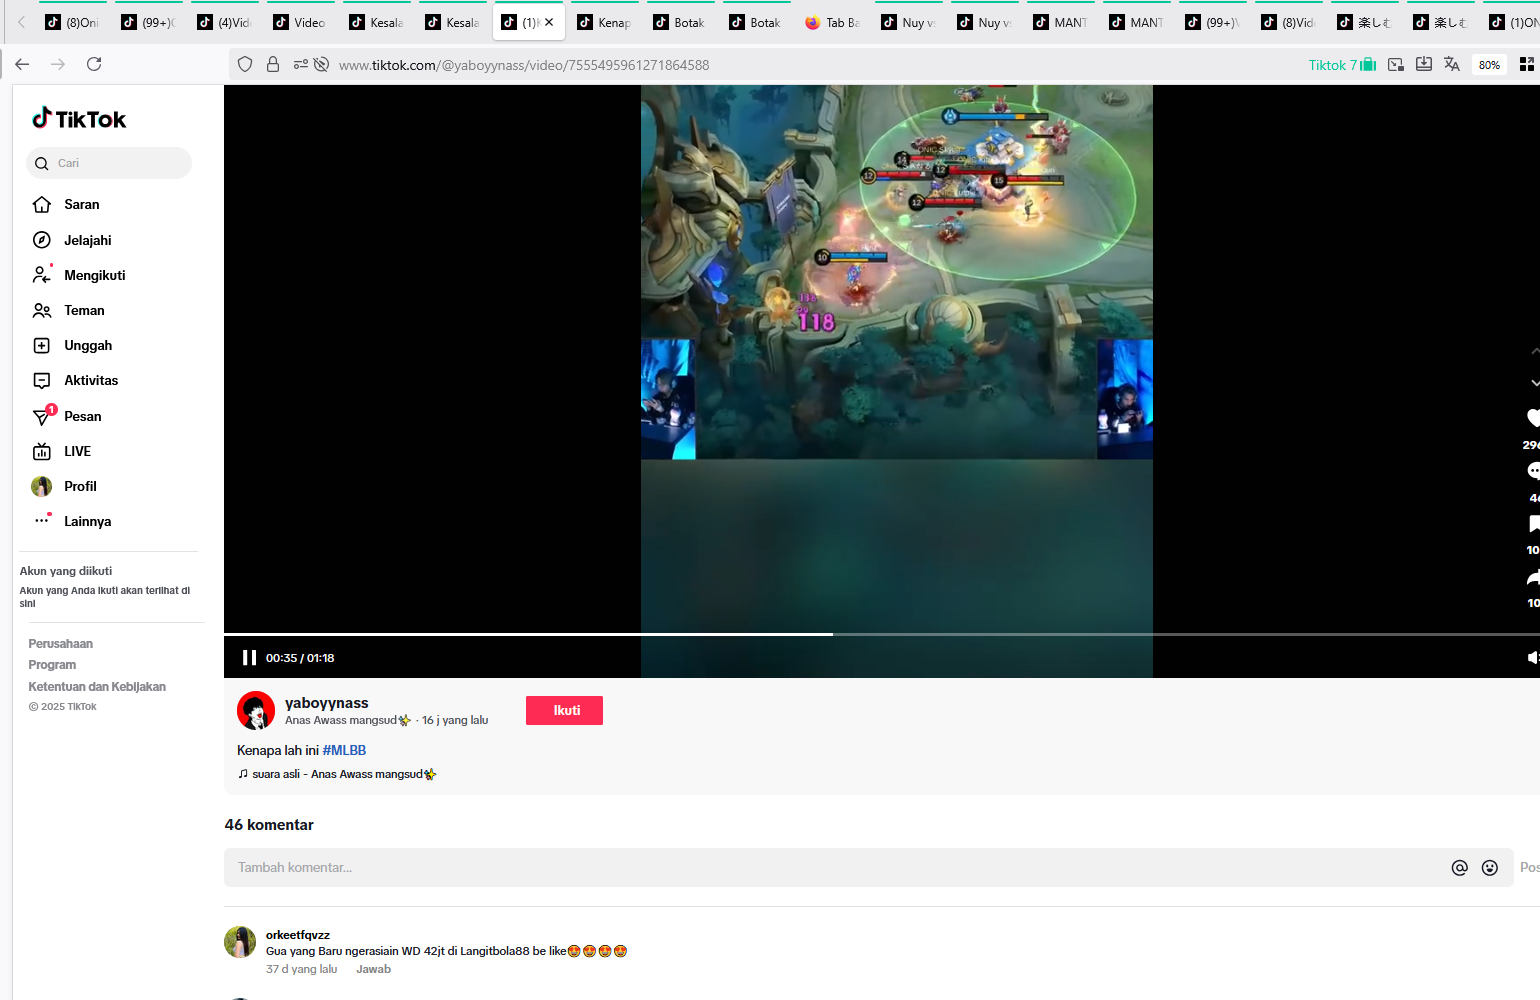Click the TikTok logo
This screenshot has width=1540, height=1000.
(79, 119)
